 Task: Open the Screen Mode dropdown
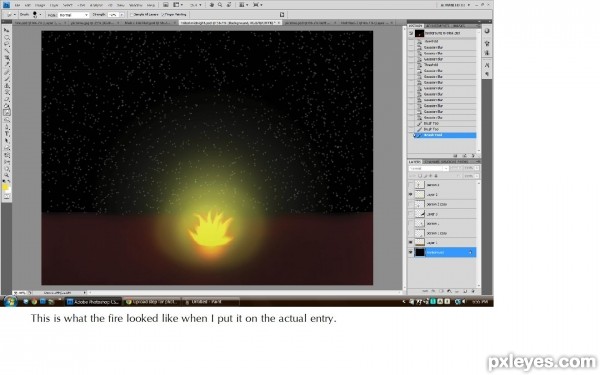coord(257,5)
